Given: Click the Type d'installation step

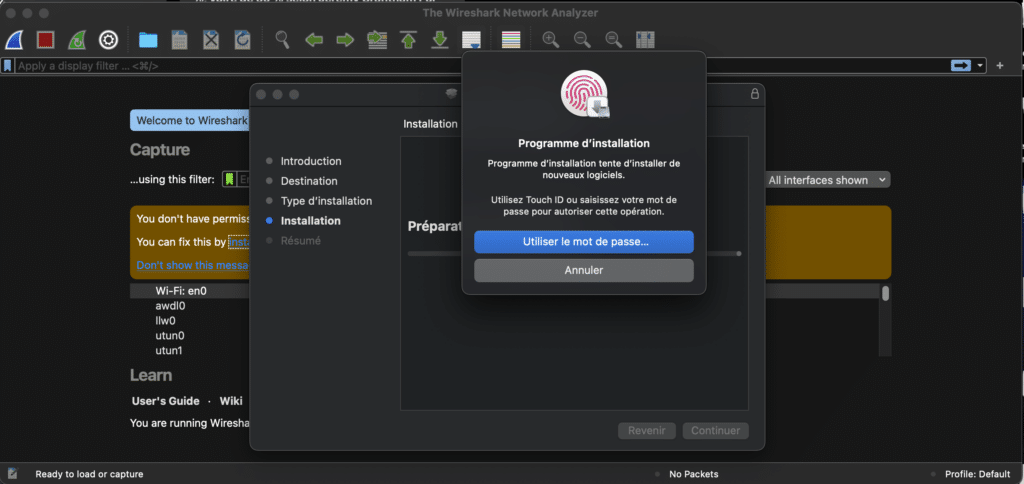Looking at the screenshot, I should (327, 201).
